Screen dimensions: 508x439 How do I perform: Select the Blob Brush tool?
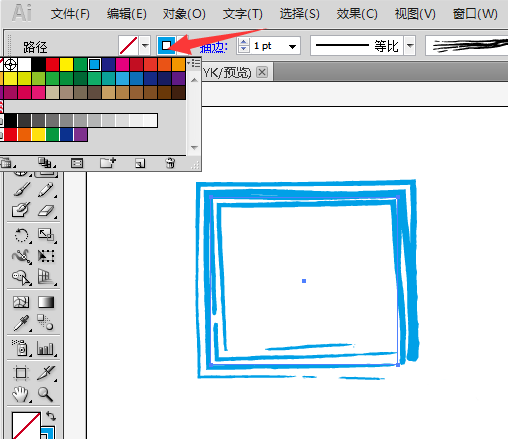pyautogui.click(x=21, y=210)
